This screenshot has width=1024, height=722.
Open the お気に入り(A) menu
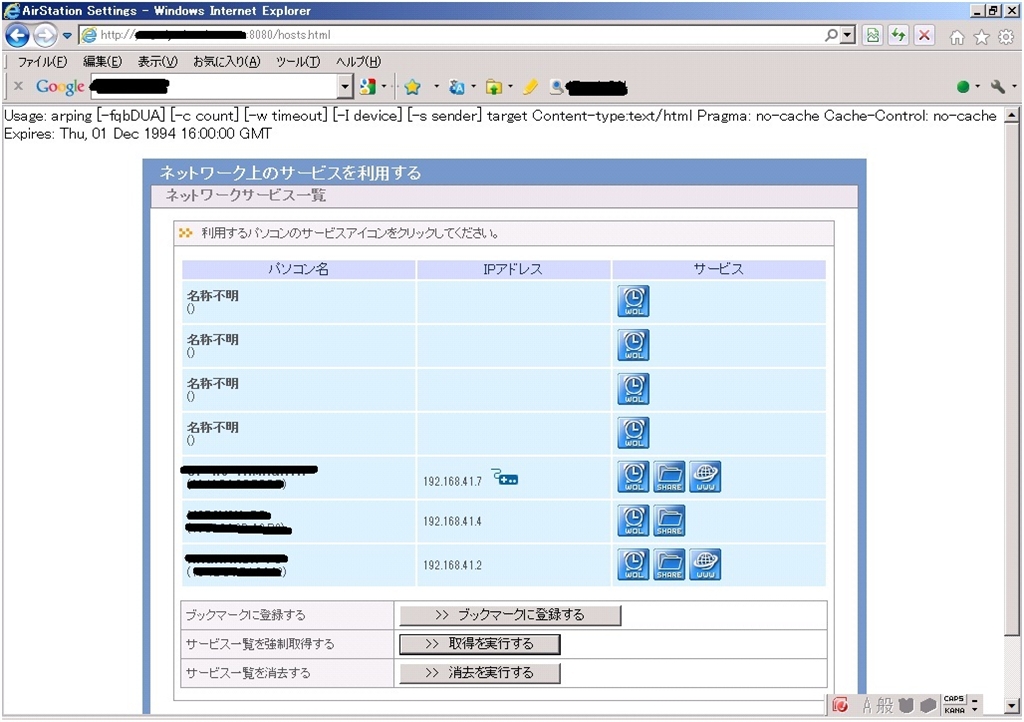point(227,62)
